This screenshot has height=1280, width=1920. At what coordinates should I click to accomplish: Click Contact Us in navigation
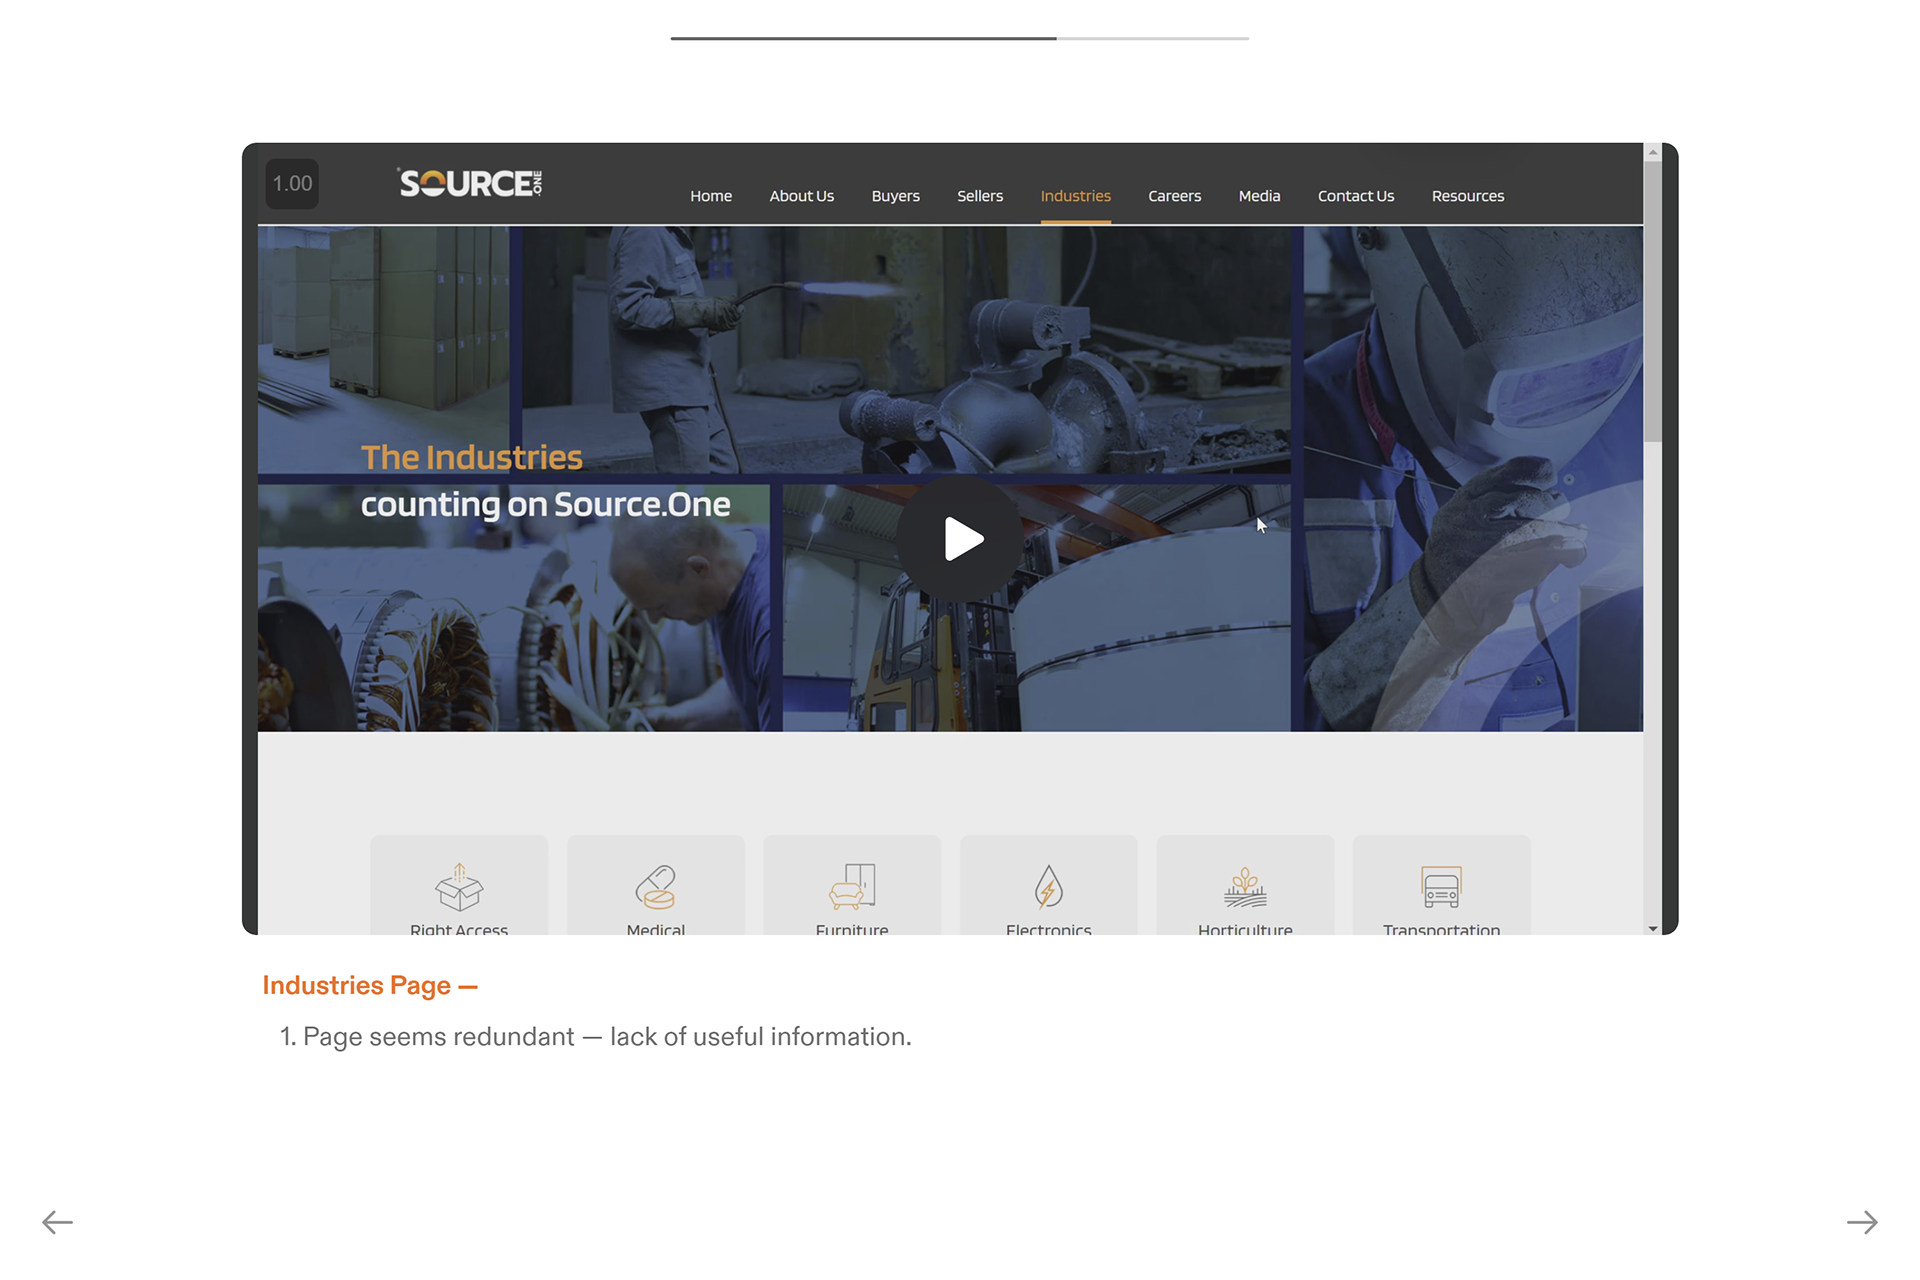tap(1355, 196)
